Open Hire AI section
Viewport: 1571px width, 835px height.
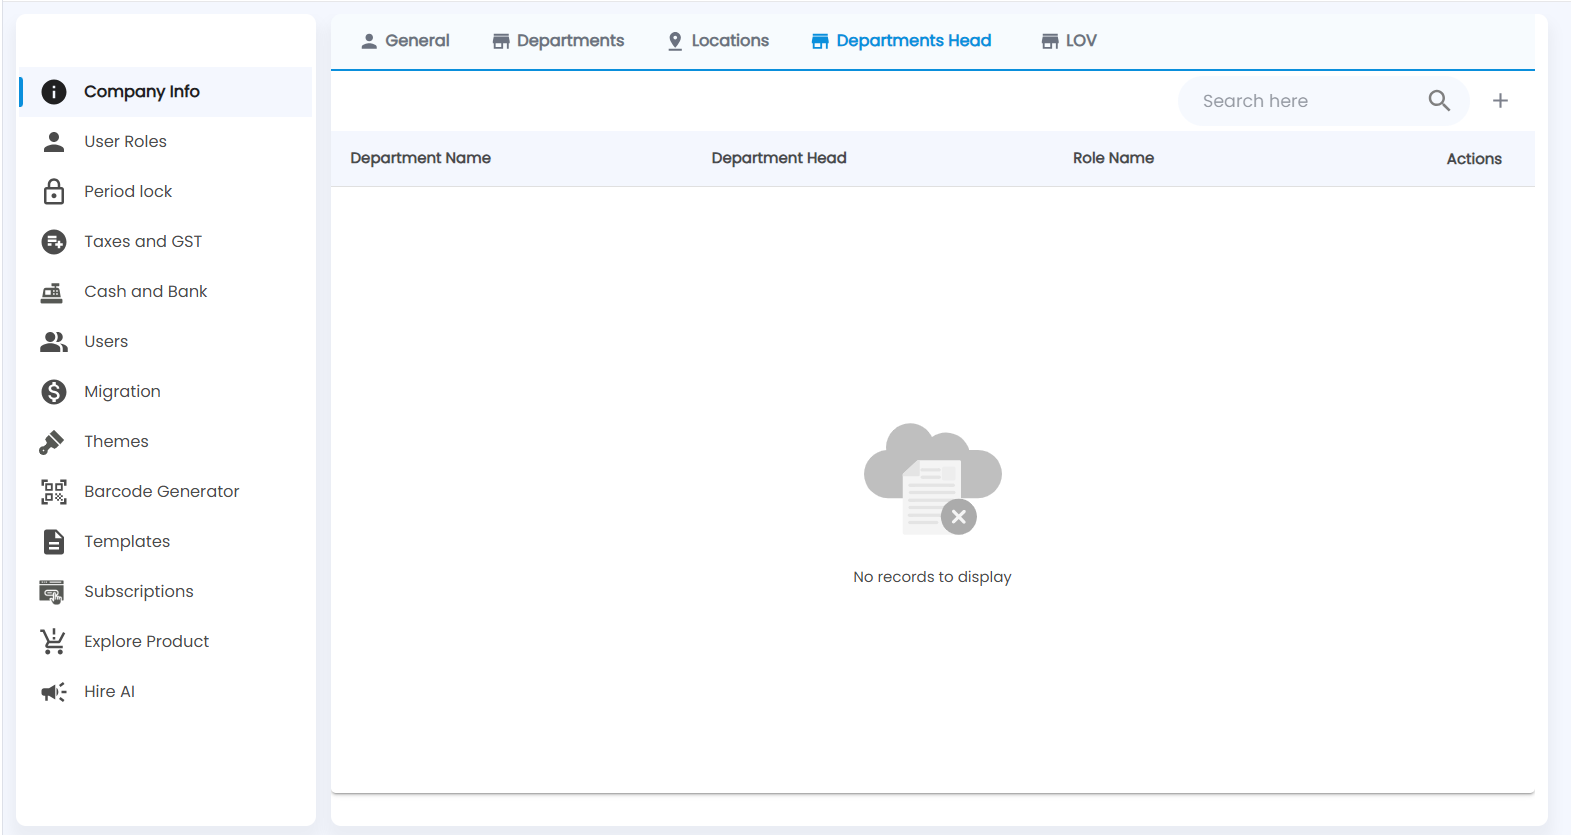[x=165, y=692]
